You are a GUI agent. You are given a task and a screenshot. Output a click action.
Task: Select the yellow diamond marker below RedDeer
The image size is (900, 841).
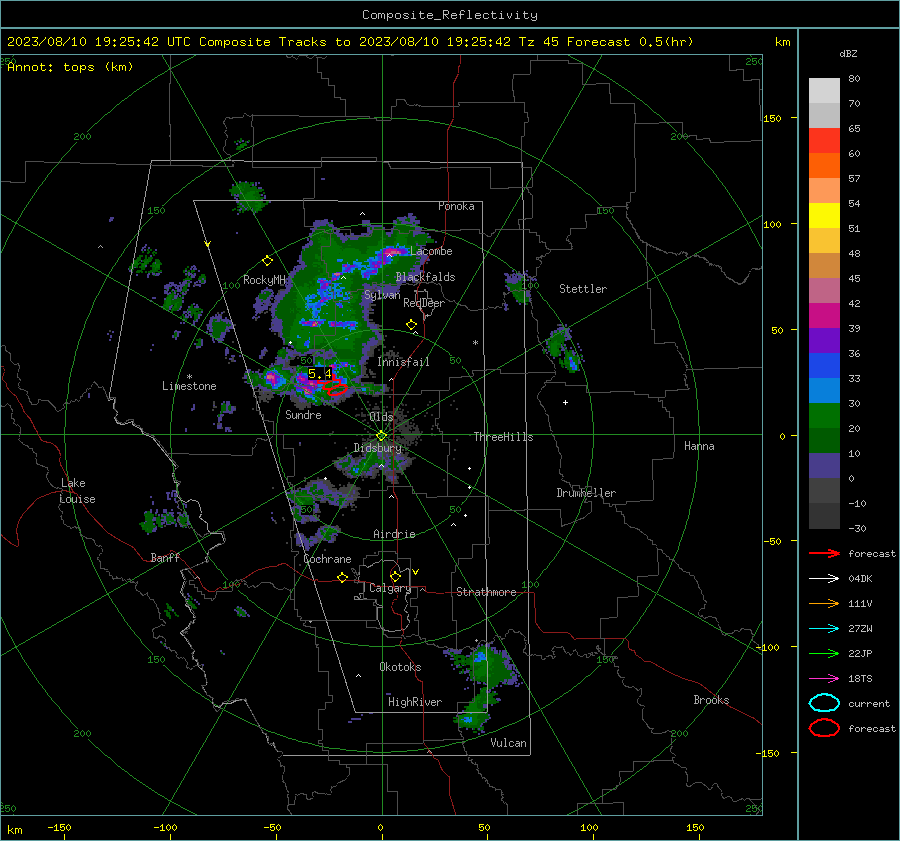pyautogui.click(x=411, y=325)
